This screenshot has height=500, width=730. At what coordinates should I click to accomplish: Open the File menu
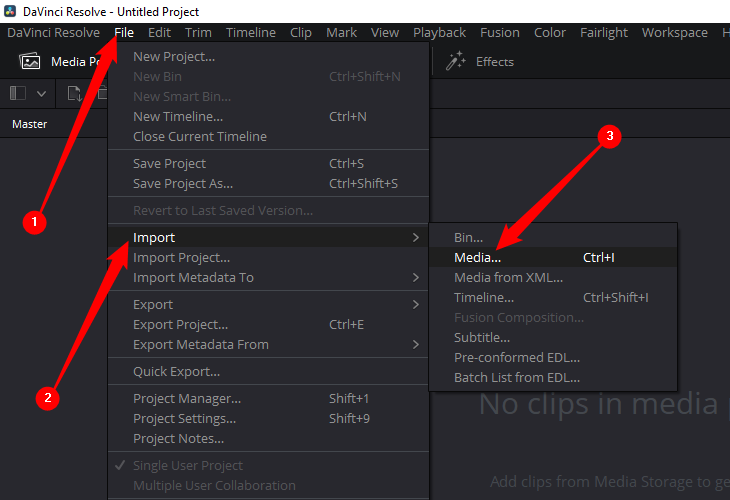pos(124,33)
